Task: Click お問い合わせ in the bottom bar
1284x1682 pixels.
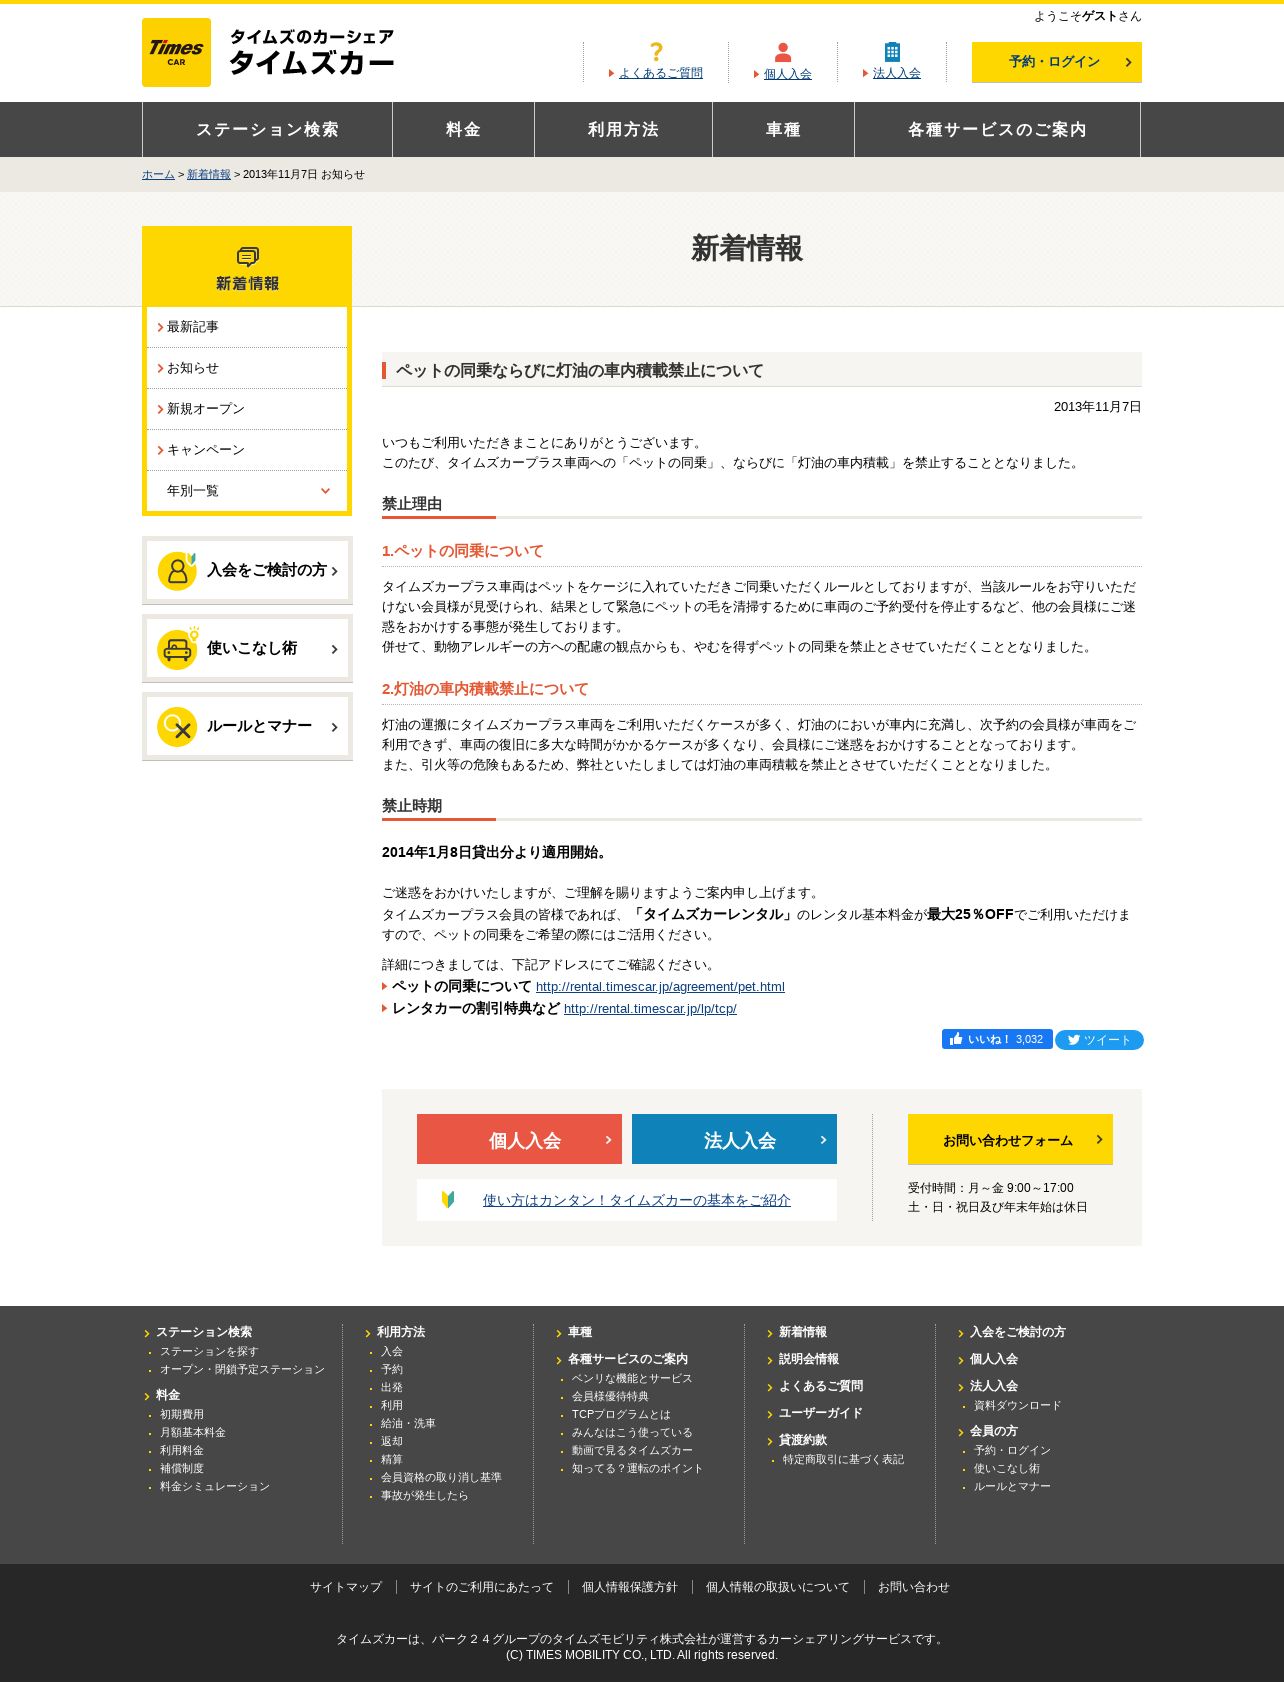Action: click(914, 1588)
